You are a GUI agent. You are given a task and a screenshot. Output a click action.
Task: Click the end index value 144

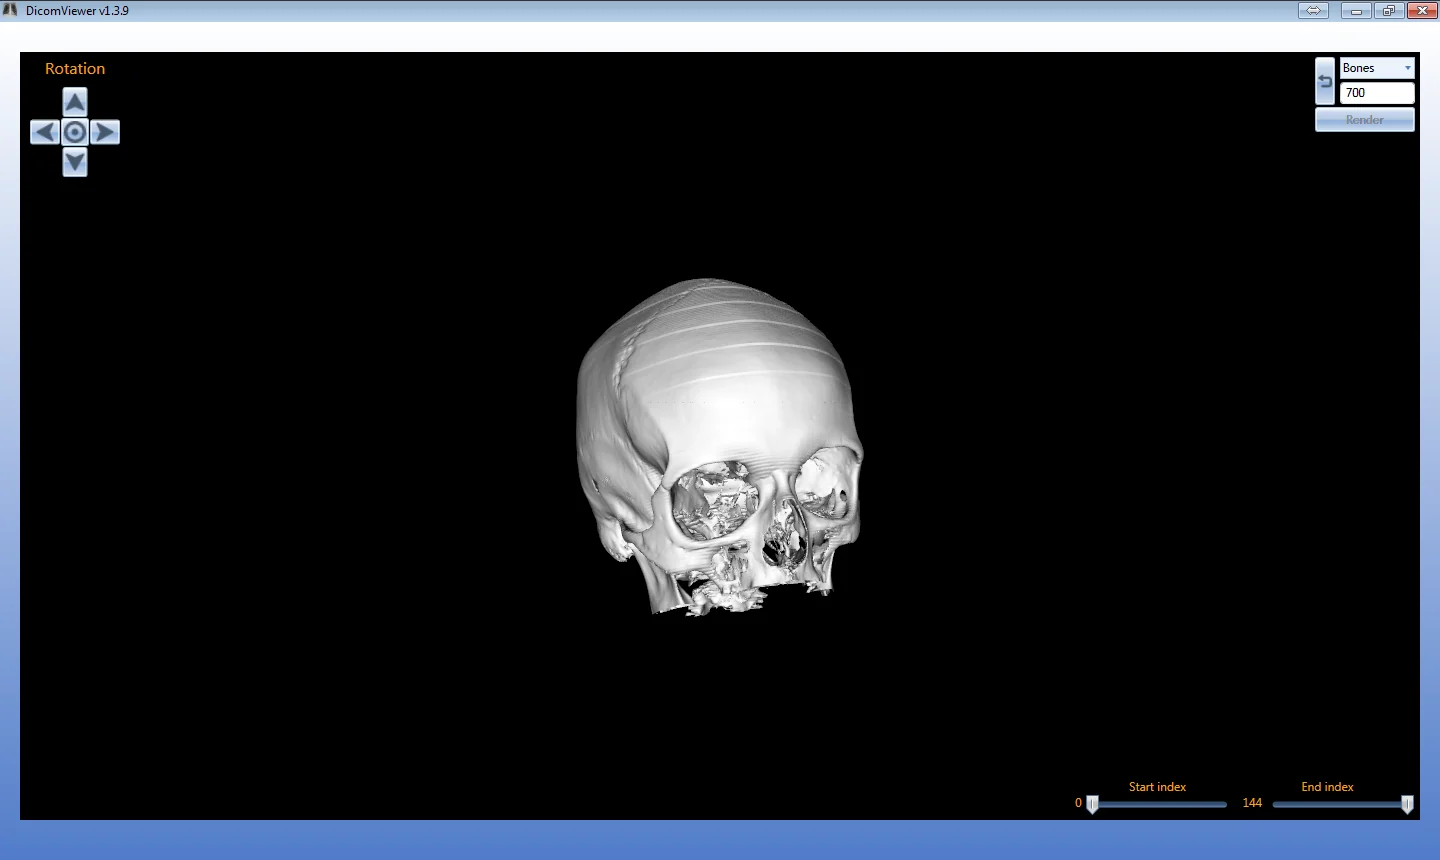pyautogui.click(x=1252, y=803)
